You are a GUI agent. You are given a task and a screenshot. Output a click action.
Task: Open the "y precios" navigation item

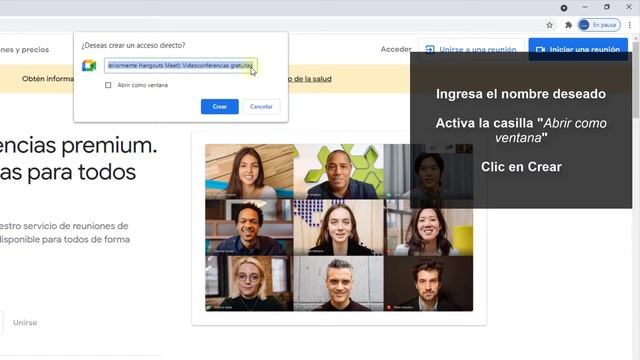24,49
